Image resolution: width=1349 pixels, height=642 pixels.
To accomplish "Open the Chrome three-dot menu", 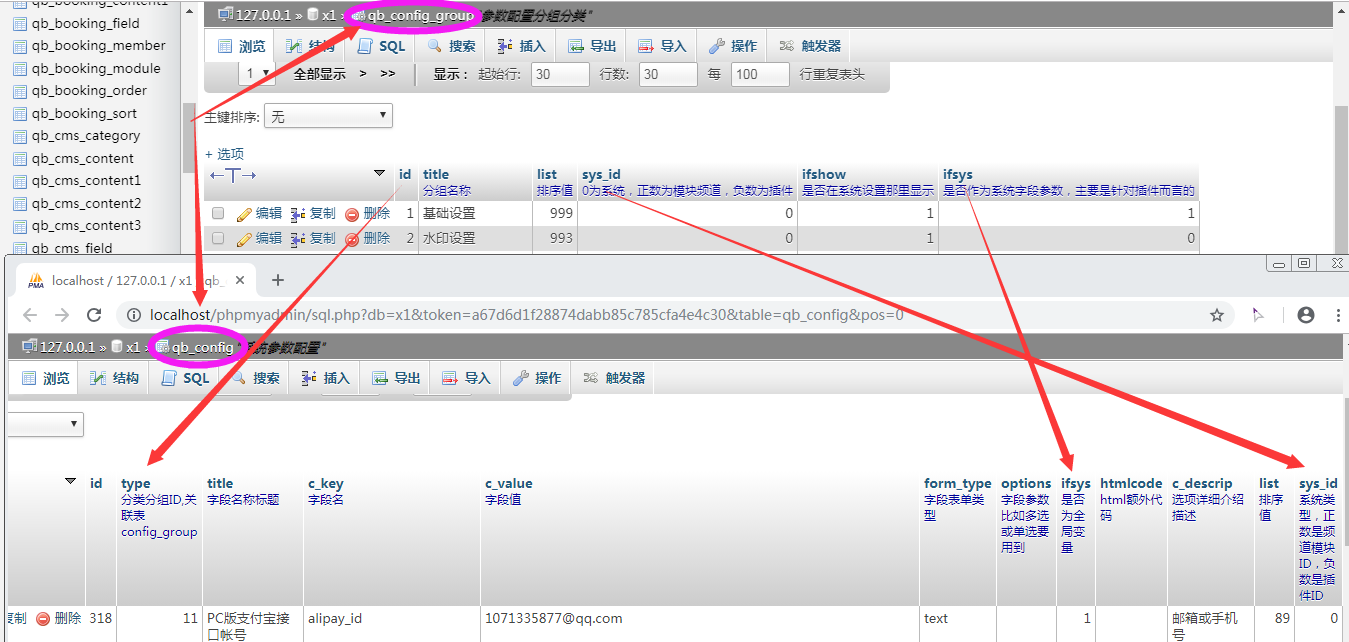I will pos(1338,315).
